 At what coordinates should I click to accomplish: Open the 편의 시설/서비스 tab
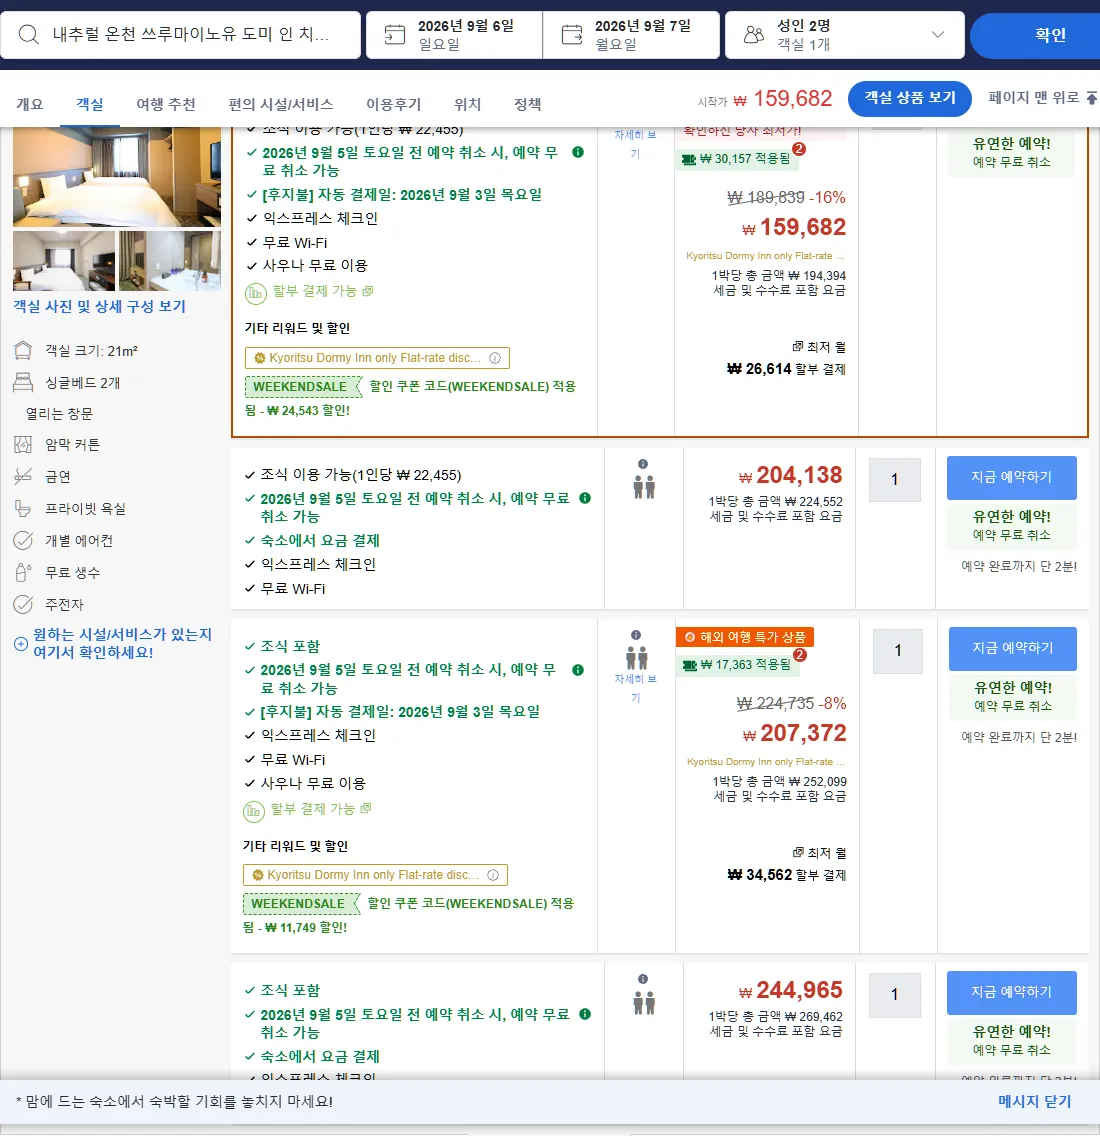pos(280,104)
